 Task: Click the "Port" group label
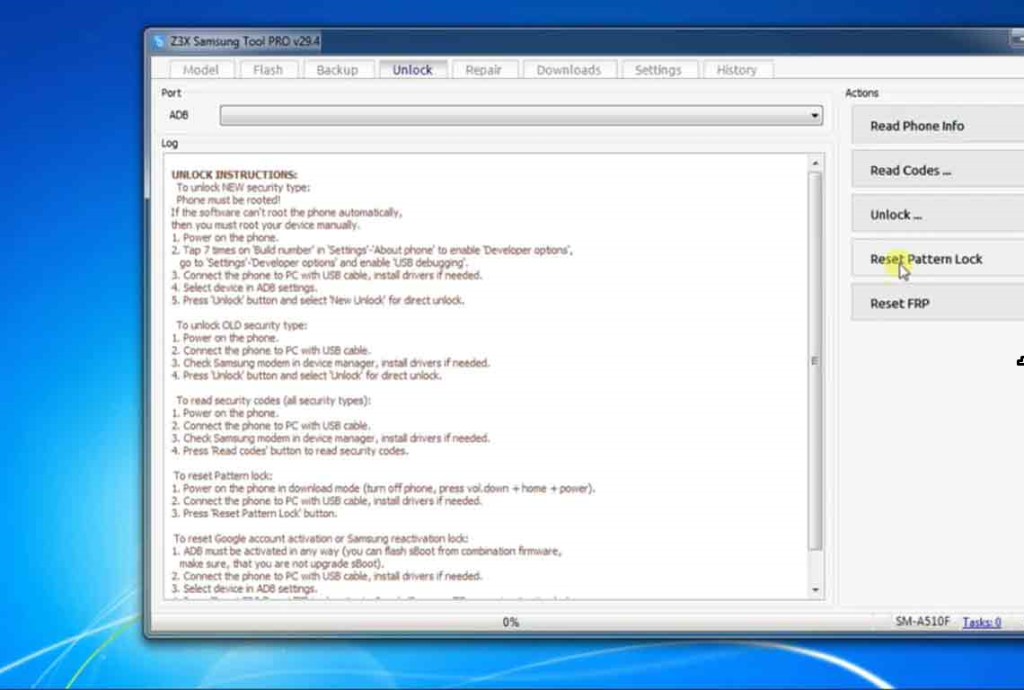click(x=171, y=93)
